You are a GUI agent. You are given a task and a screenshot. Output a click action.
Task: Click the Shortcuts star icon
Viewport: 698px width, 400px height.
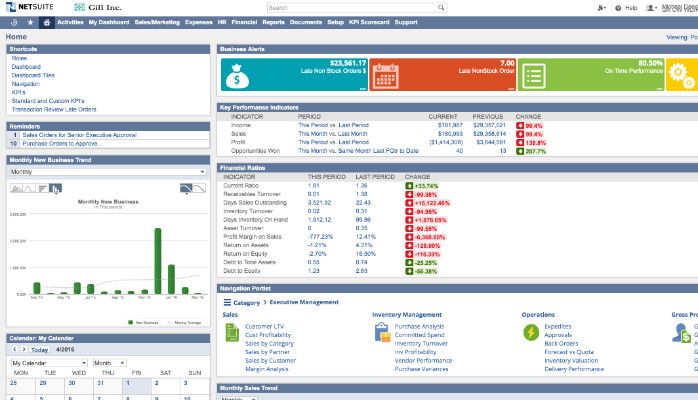[30, 21]
